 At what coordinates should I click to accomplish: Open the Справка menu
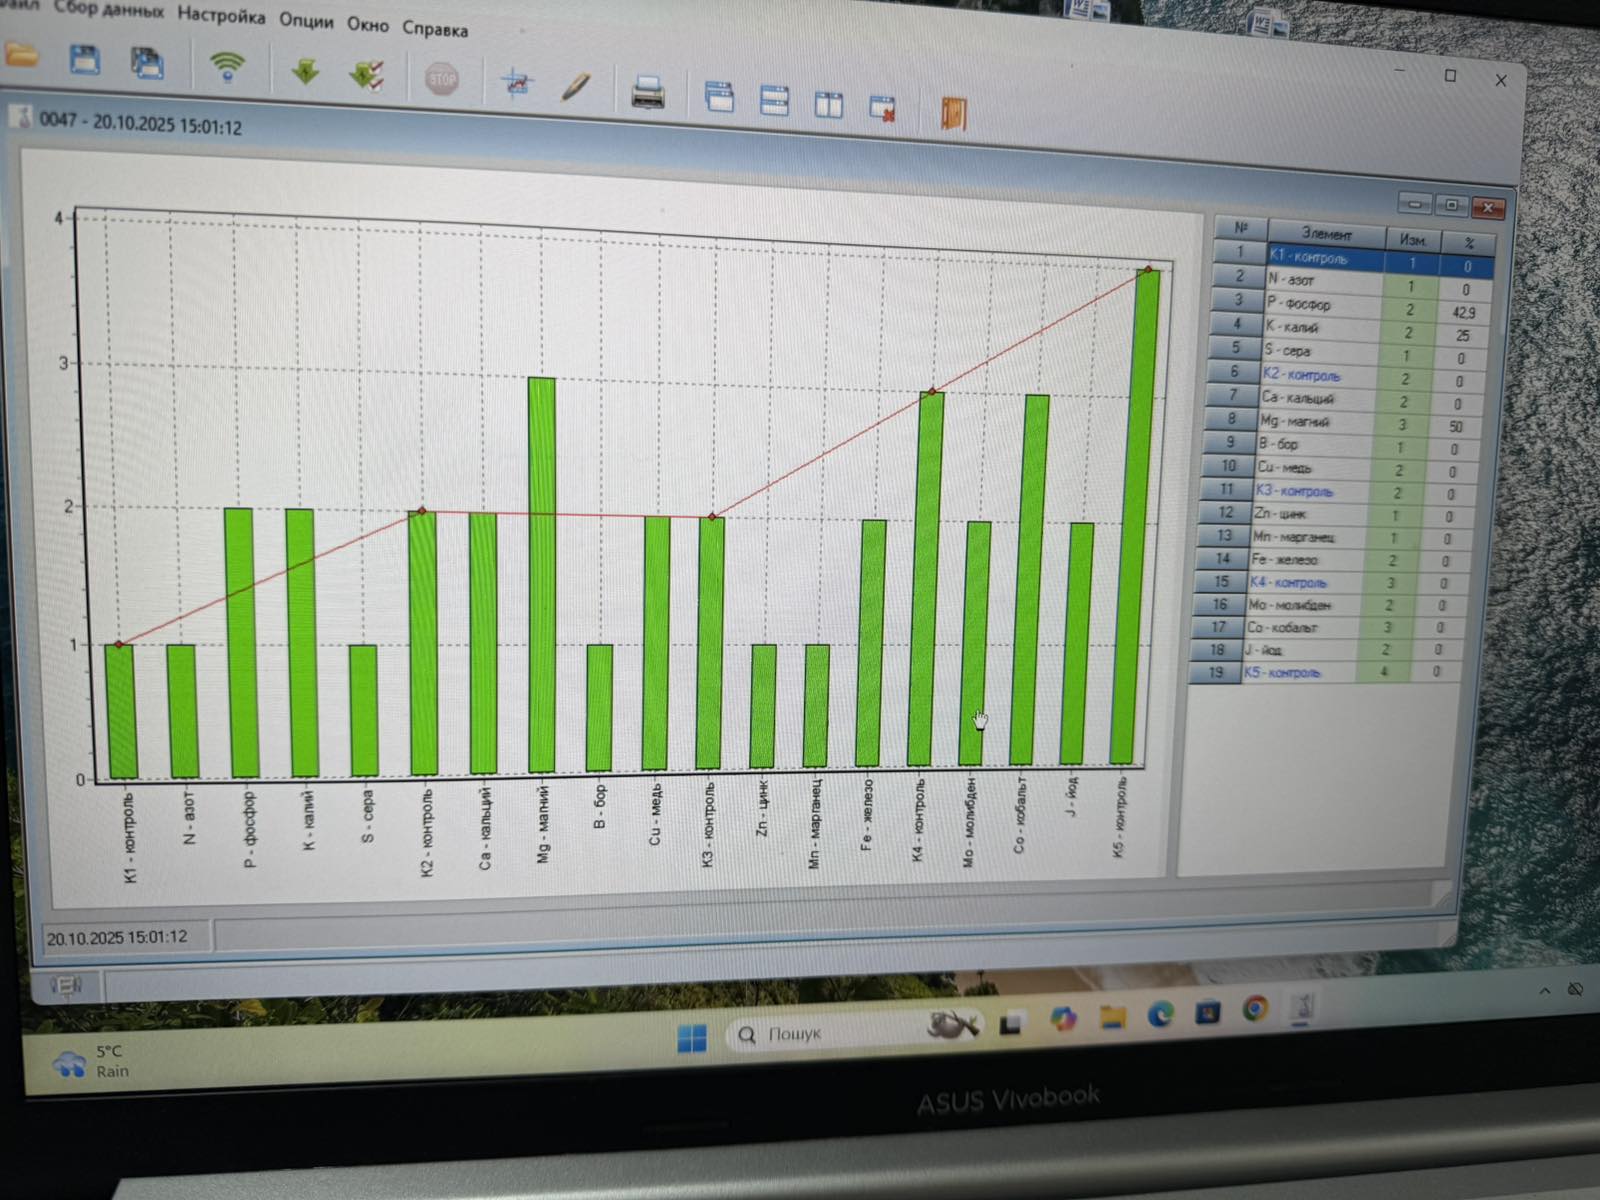point(435,28)
